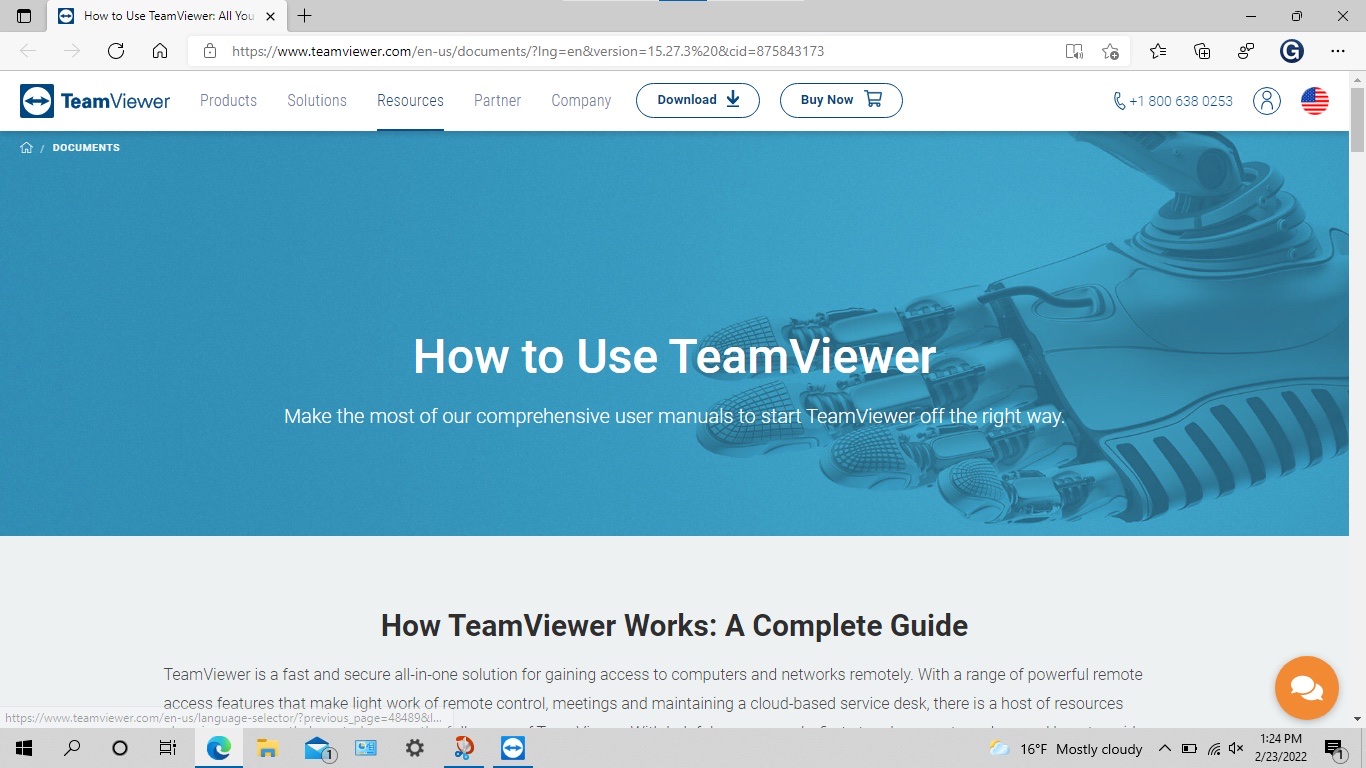The height and width of the screenshot is (768, 1366).
Task: Click the Download button
Action: (697, 100)
